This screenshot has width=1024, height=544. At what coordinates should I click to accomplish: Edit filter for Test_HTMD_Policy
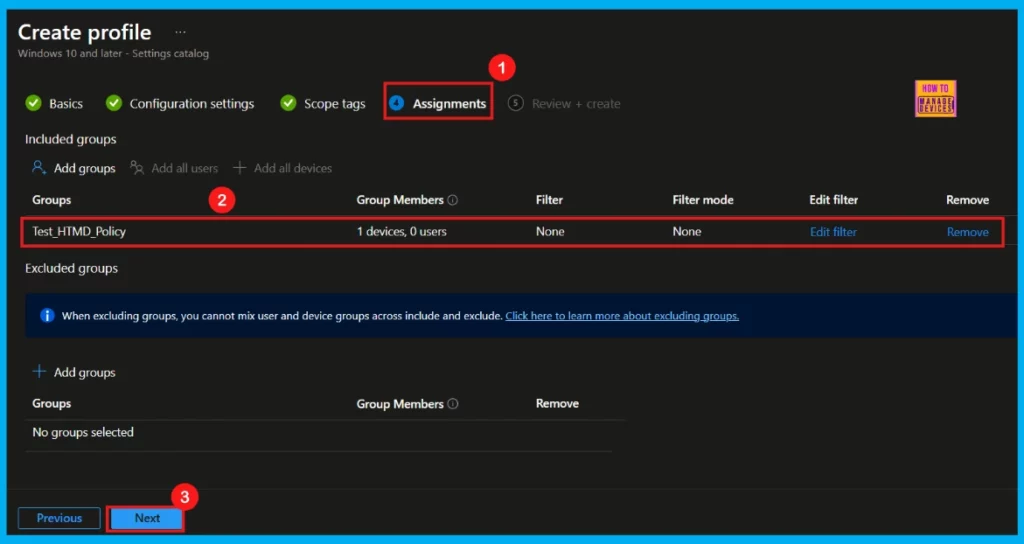833,232
